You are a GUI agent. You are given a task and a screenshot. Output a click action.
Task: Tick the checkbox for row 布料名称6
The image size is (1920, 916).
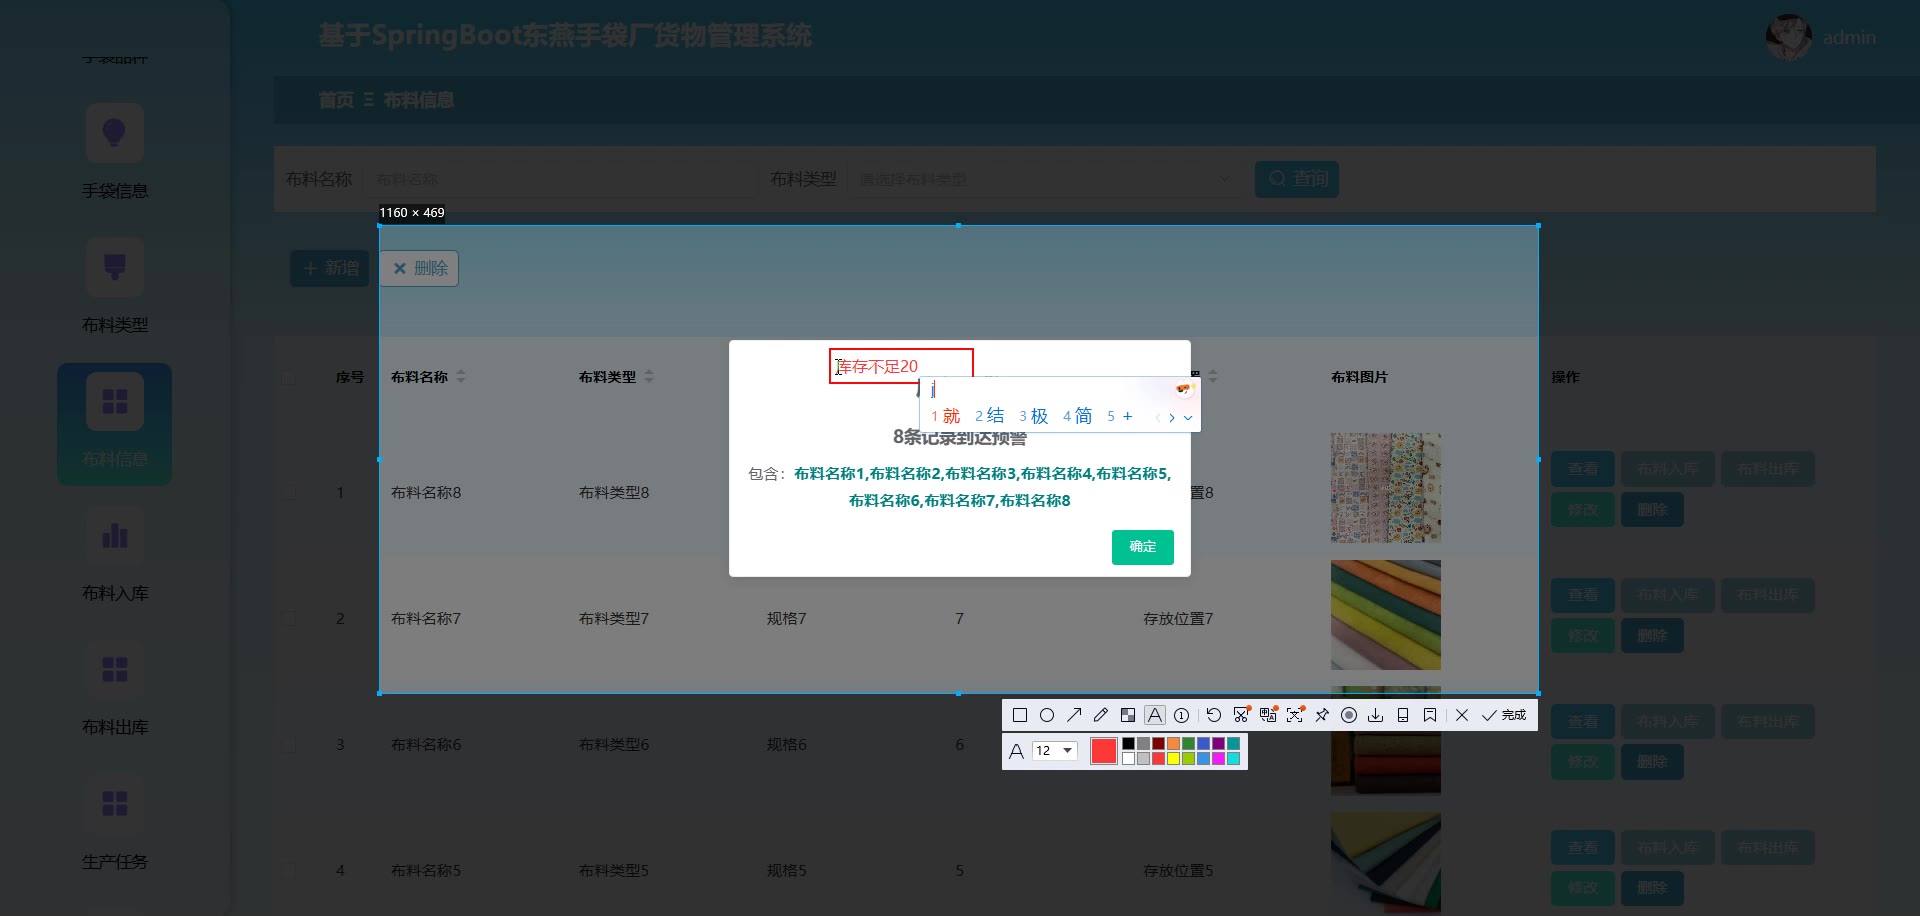pos(289,744)
